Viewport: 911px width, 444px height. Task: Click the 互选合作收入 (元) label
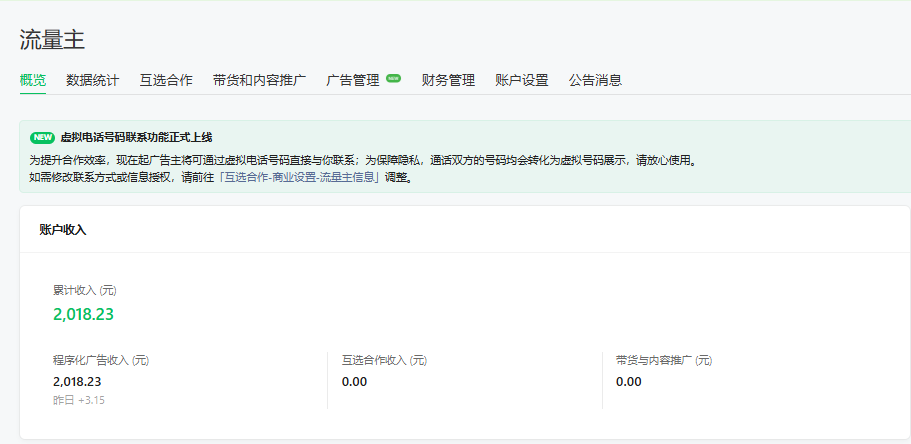[384, 360]
